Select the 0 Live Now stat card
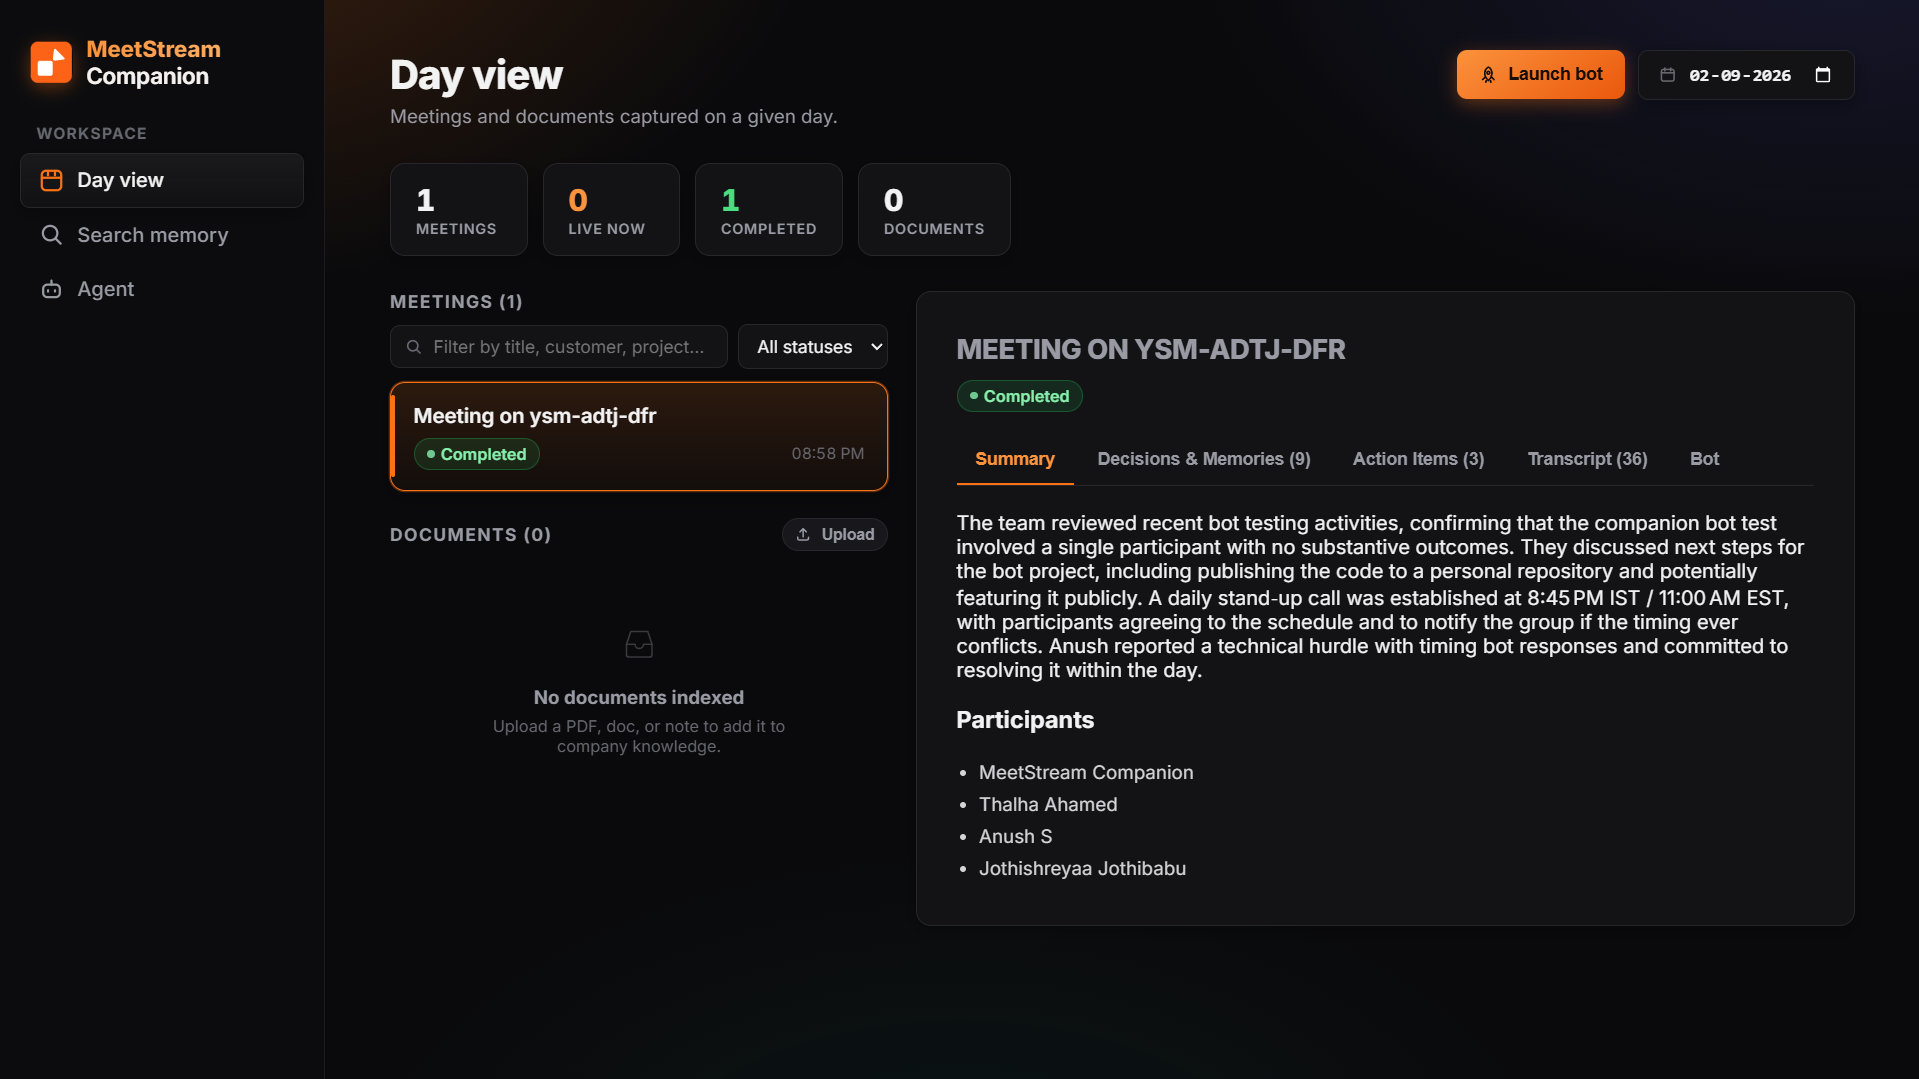The width and height of the screenshot is (1919, 1079). [x=611, y=210]
